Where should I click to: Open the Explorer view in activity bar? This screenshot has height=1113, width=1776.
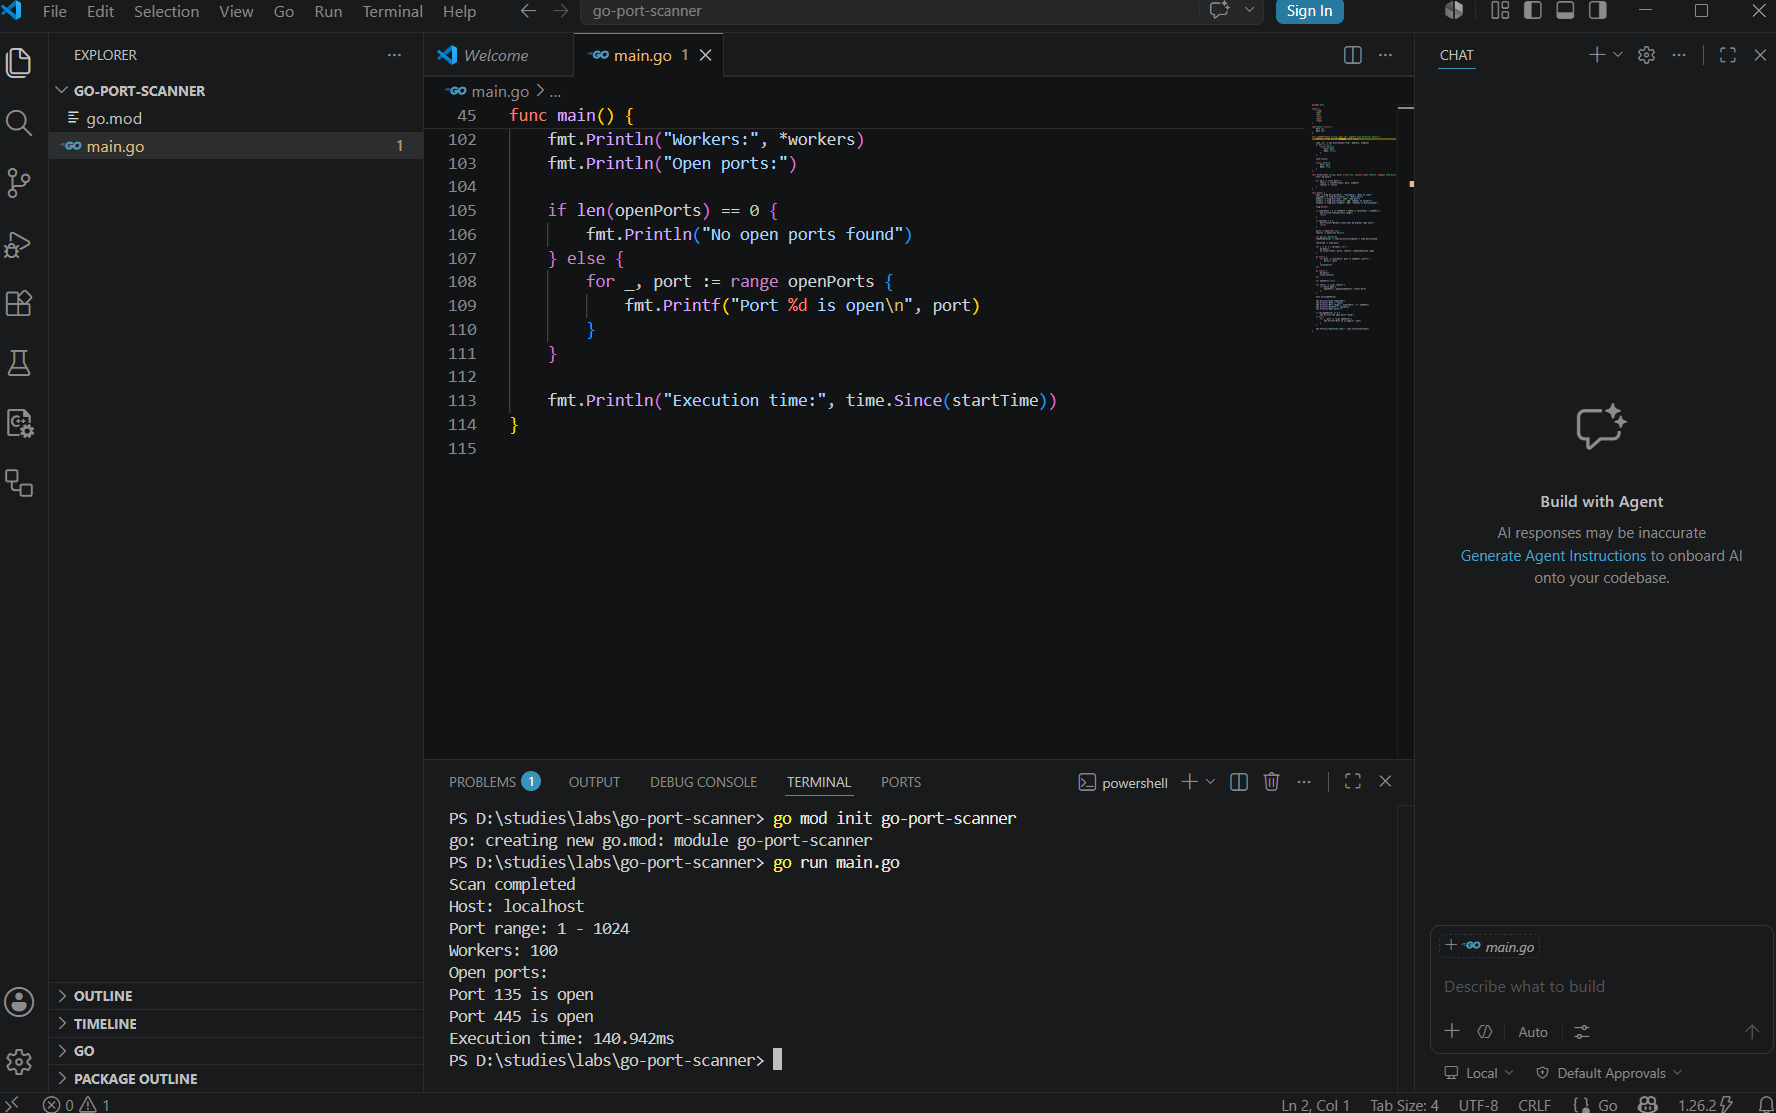pos(19,63)
